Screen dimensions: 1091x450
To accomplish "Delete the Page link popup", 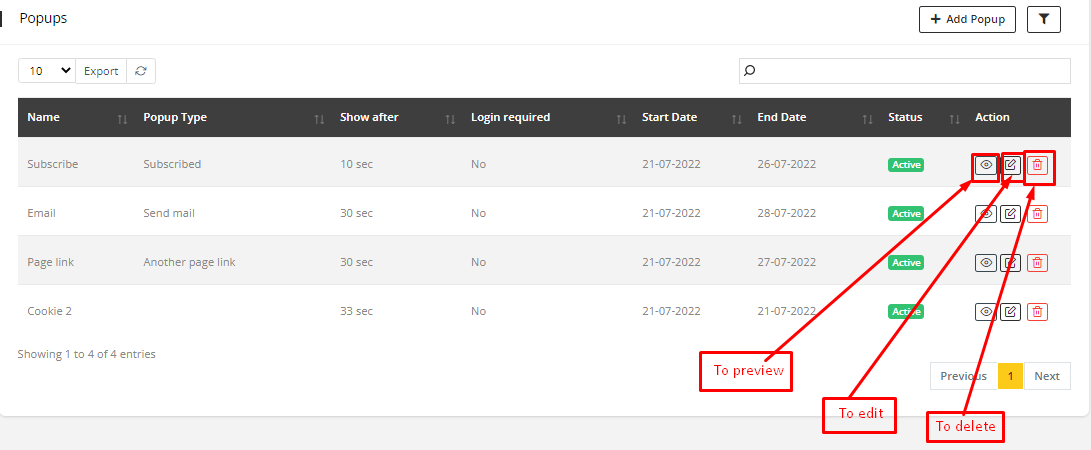I will pyautogui.click(x=1038, y=262).
